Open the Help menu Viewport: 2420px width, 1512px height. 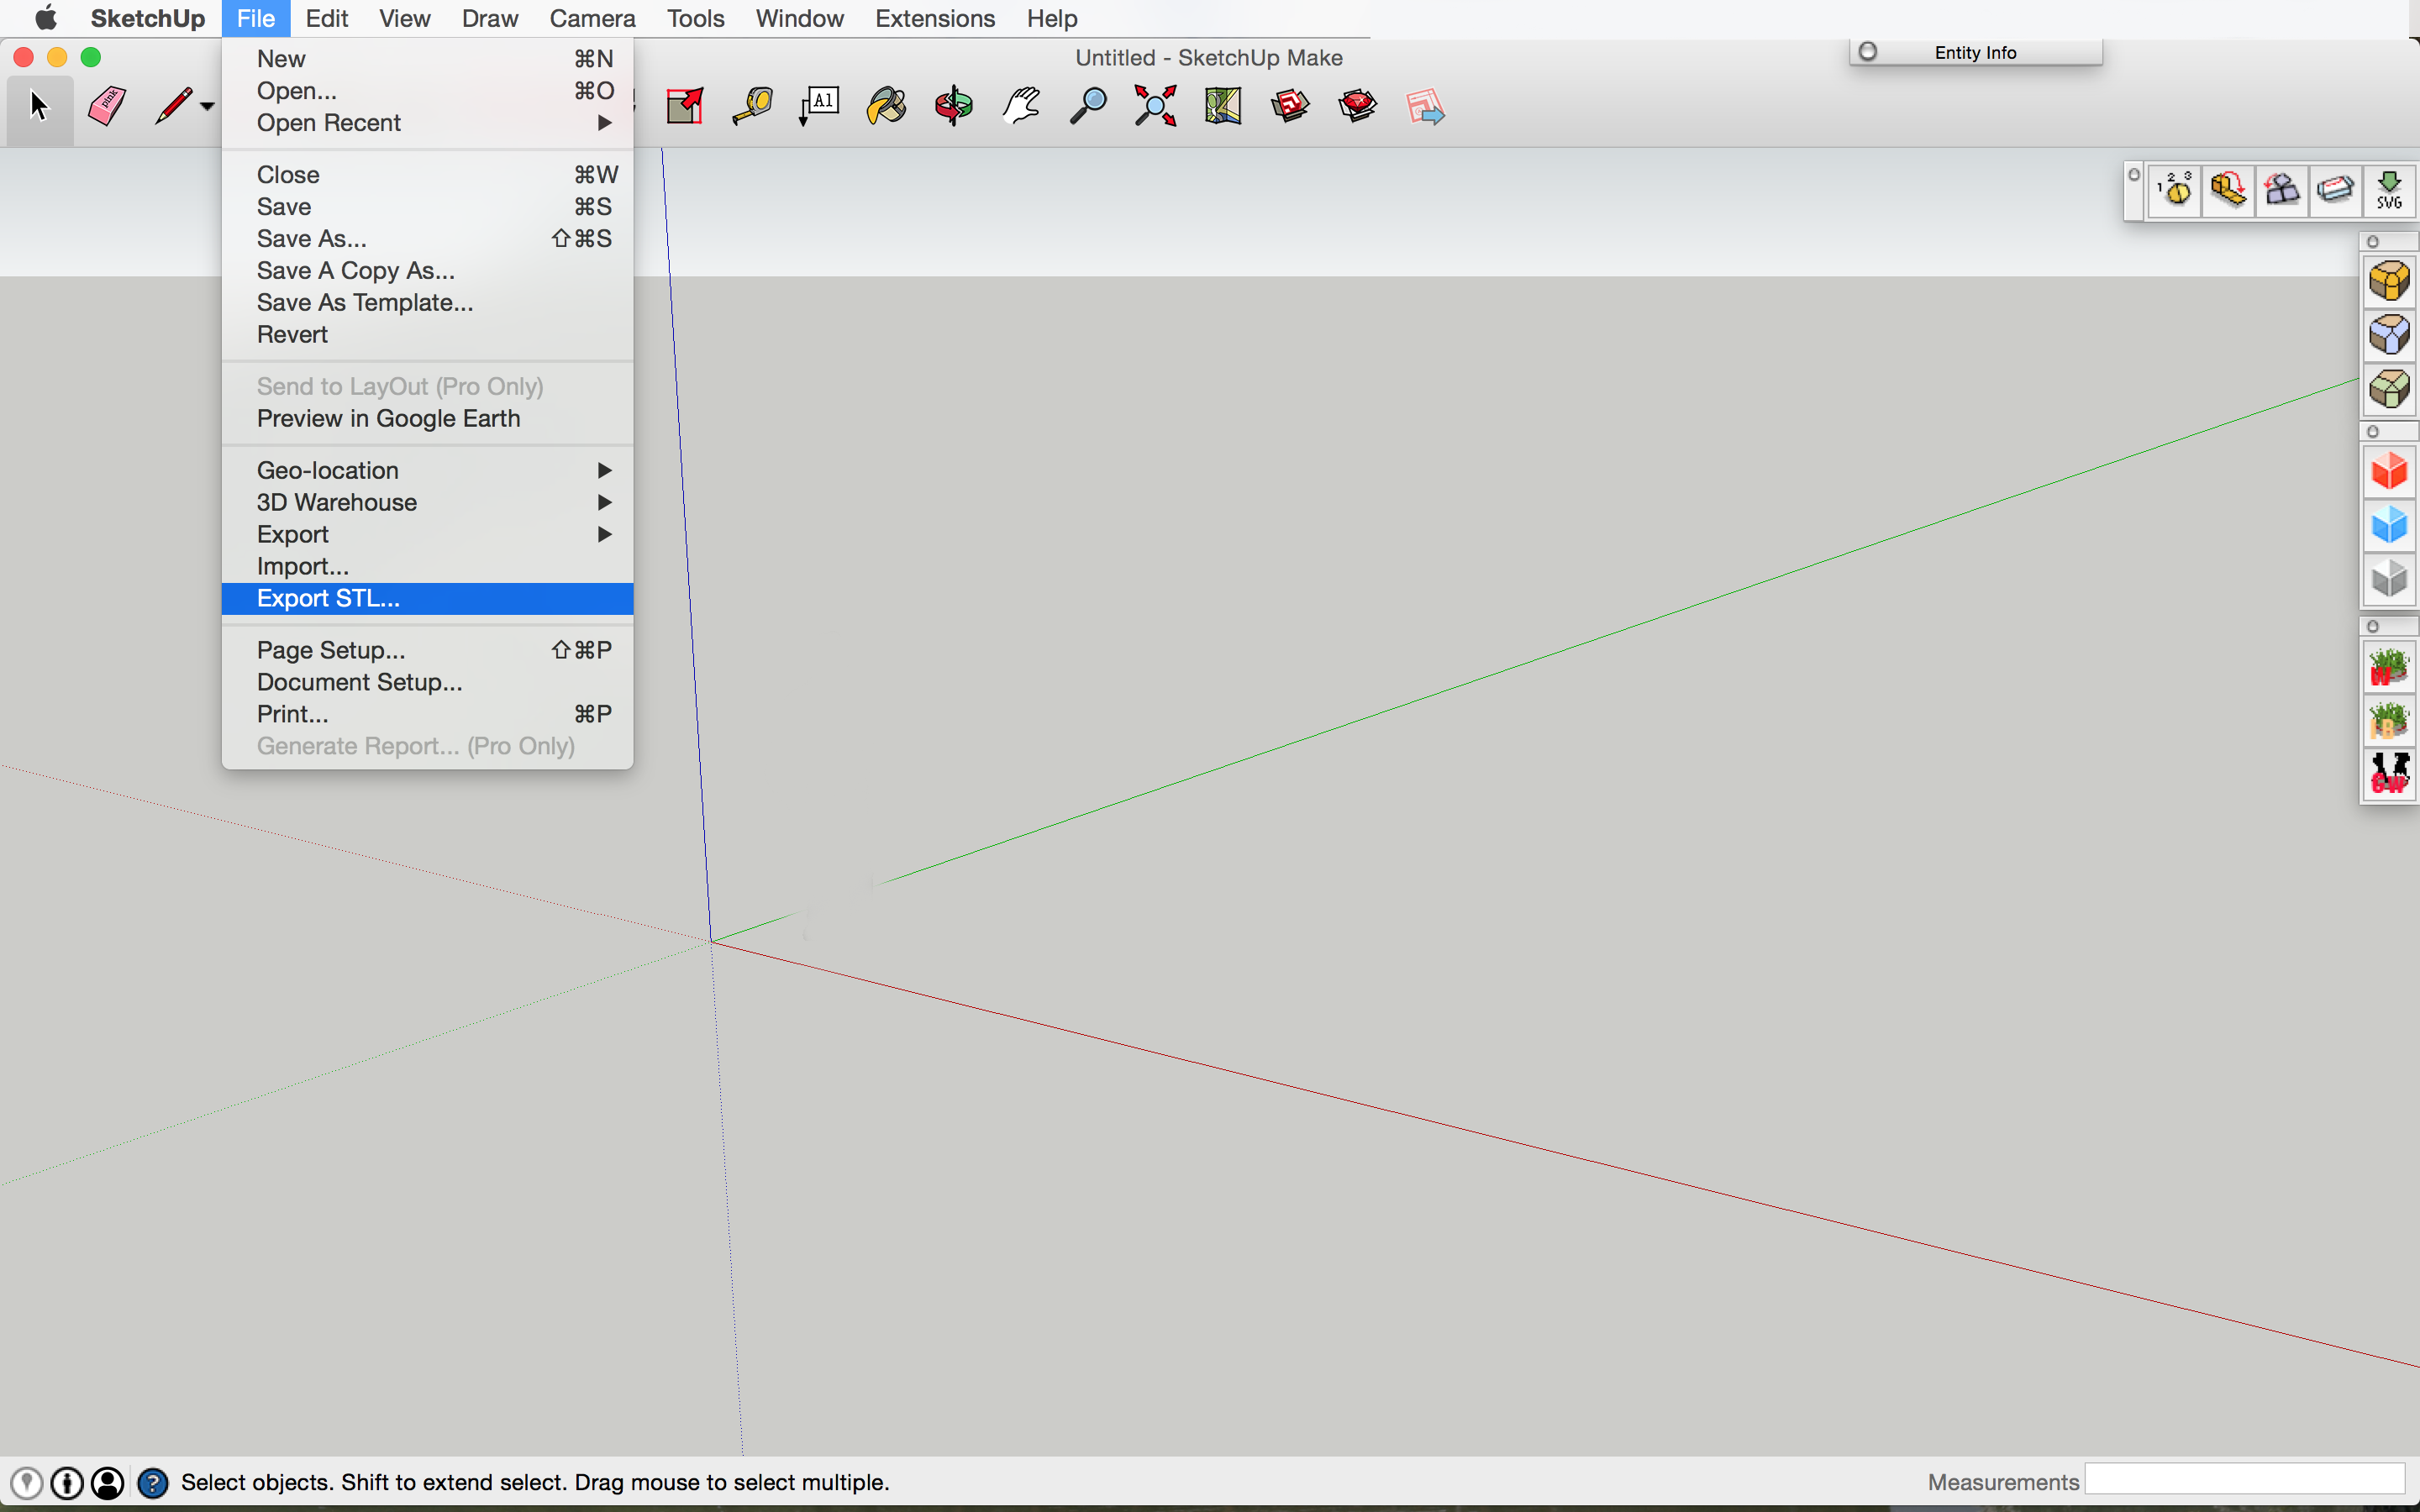pos(1052,18)
